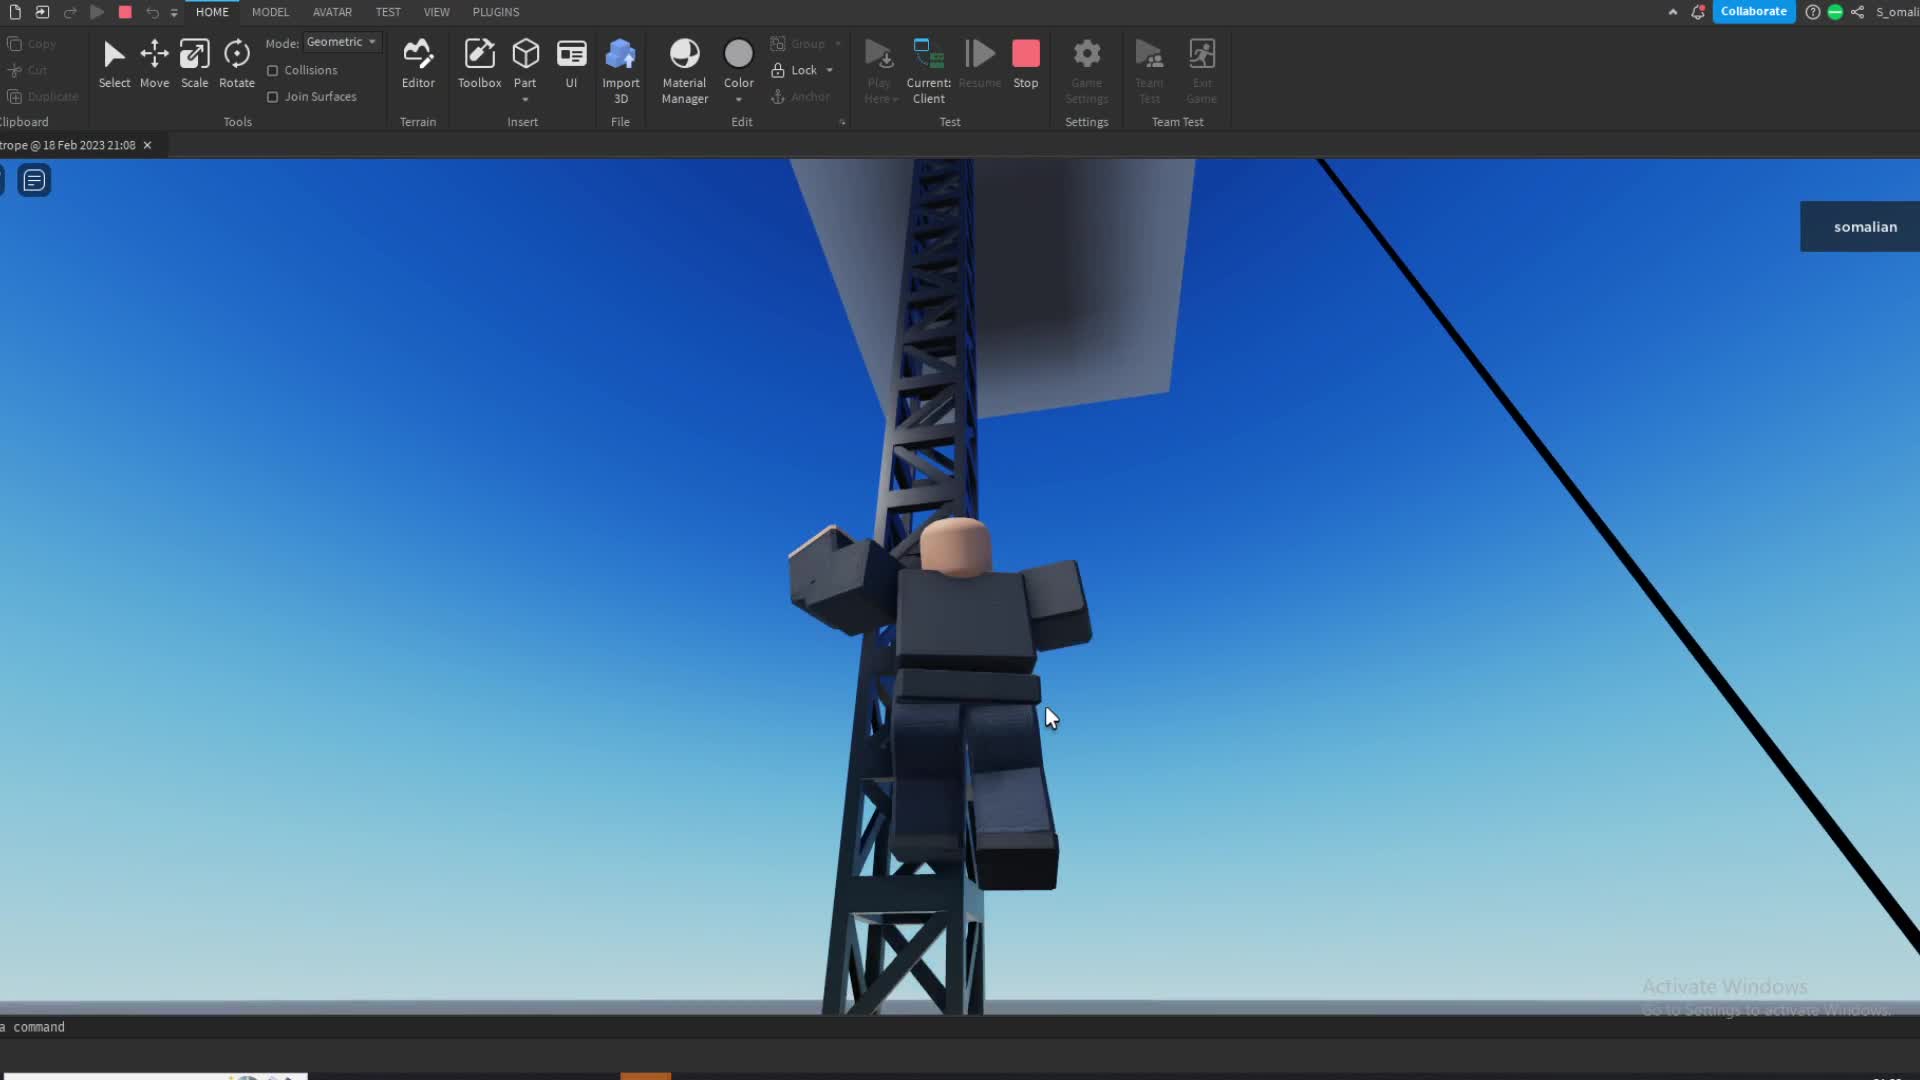Image resolution: width=1920 pixels, height=1080 pixels.
Task: Open the chat icon in the game viewport
Action: 34,181
